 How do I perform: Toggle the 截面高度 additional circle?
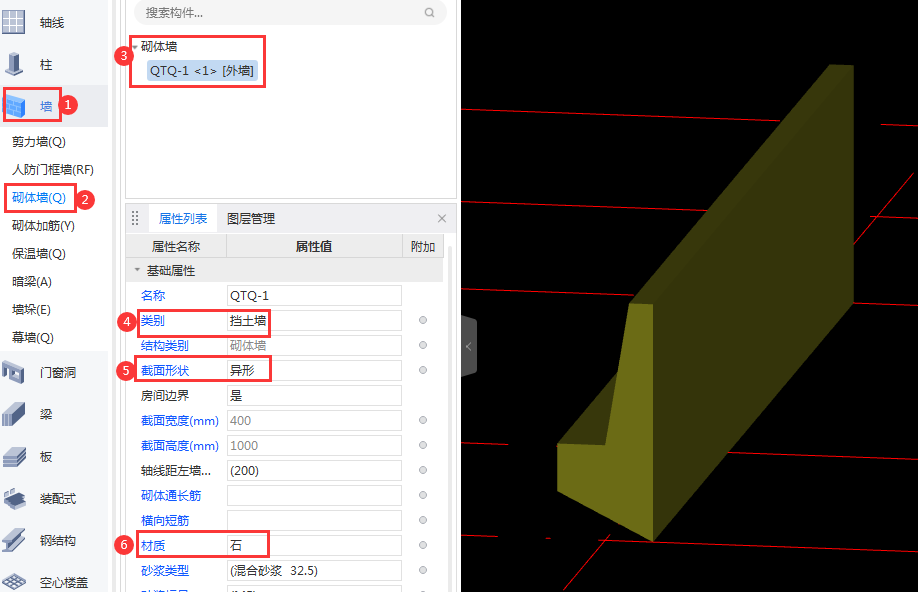423,446
